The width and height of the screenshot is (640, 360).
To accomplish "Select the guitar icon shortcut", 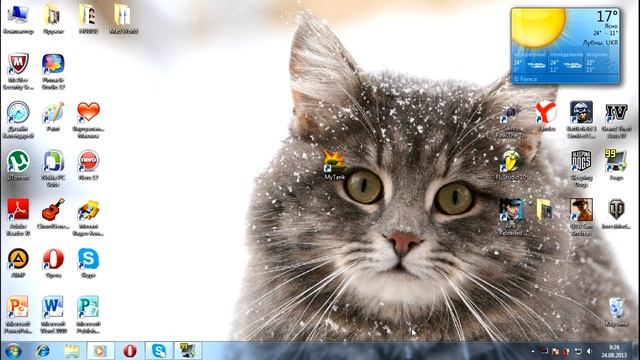I will (x=53, y=209).
